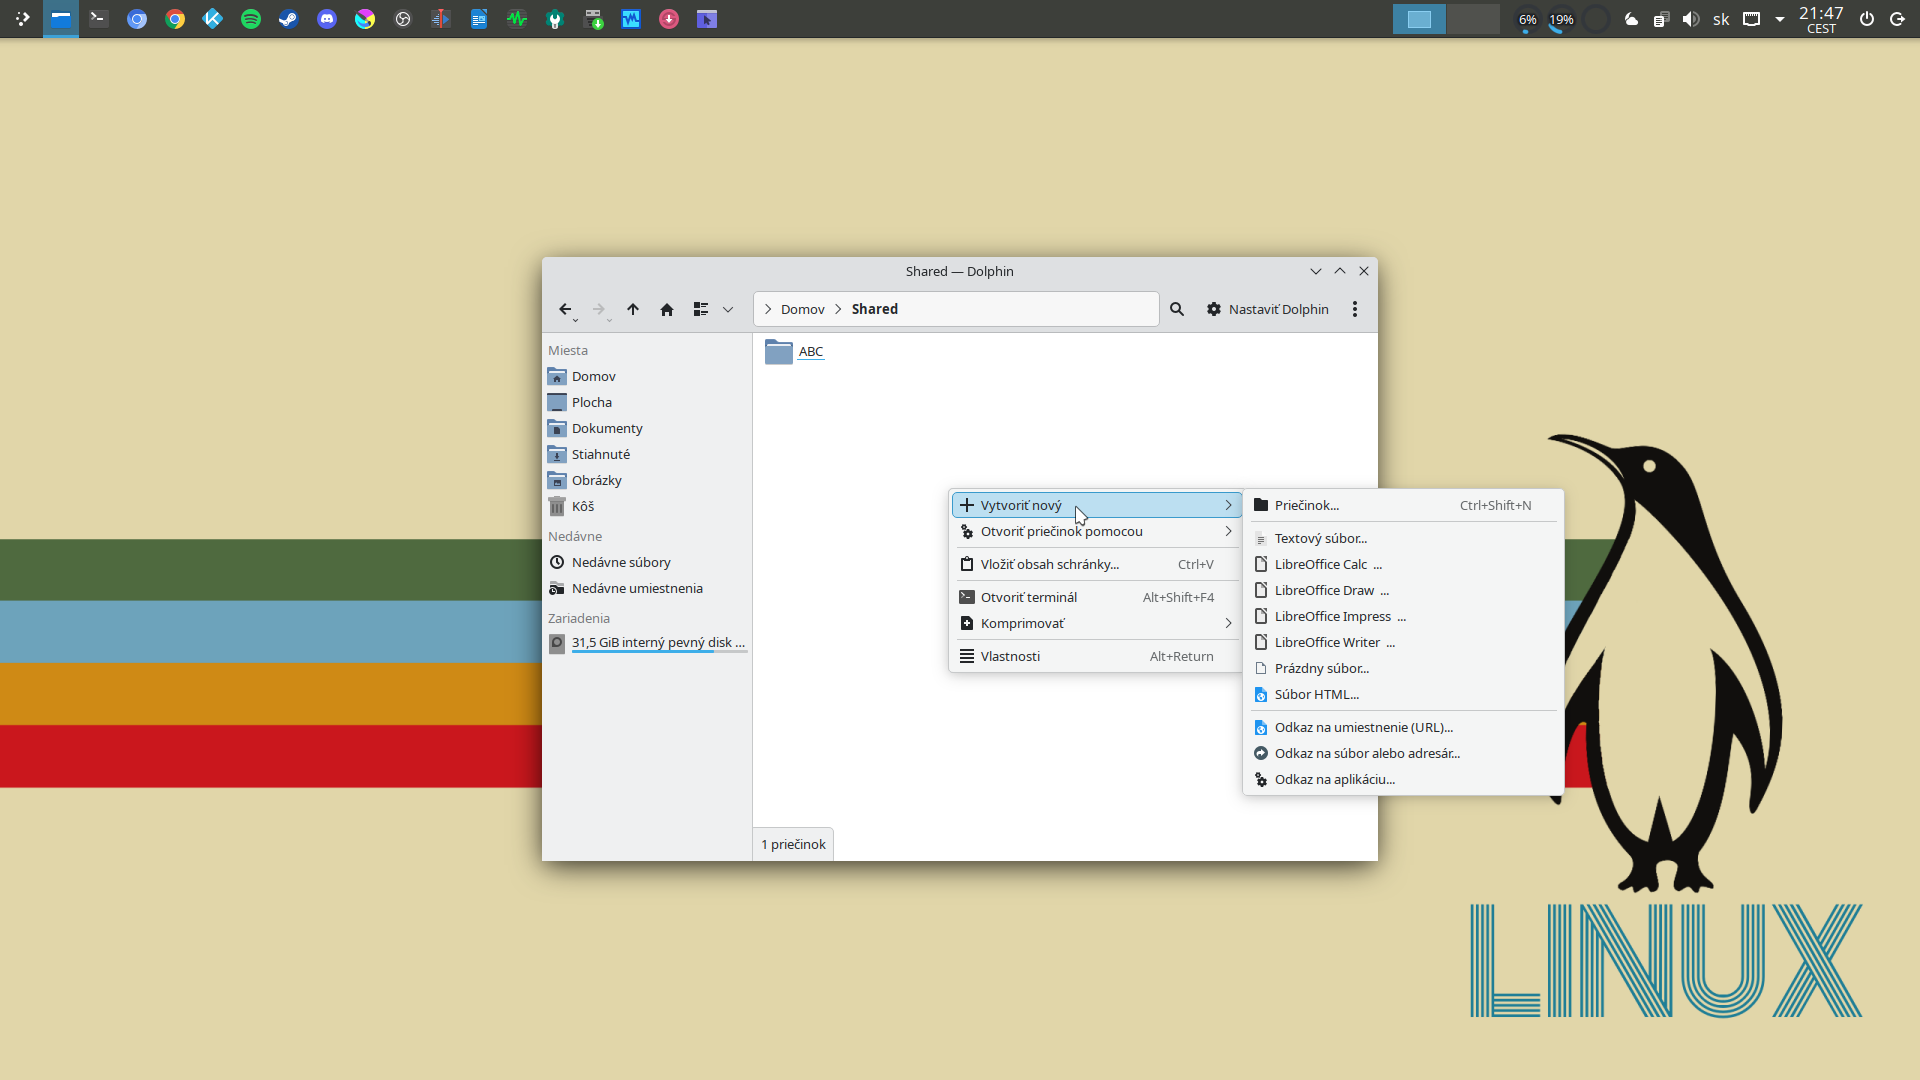1920x1080 pixels.
Task: Open Vlastnosti from context menu
Action: [1095, 657]
